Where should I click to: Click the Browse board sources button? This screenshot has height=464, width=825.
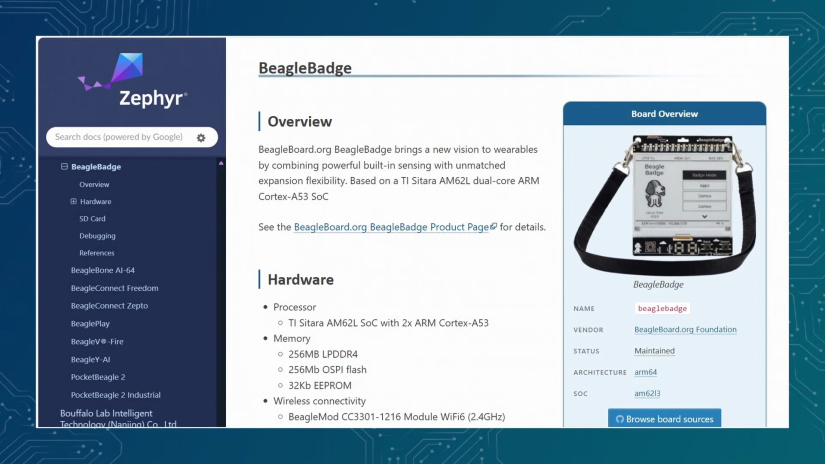(665, 418)
